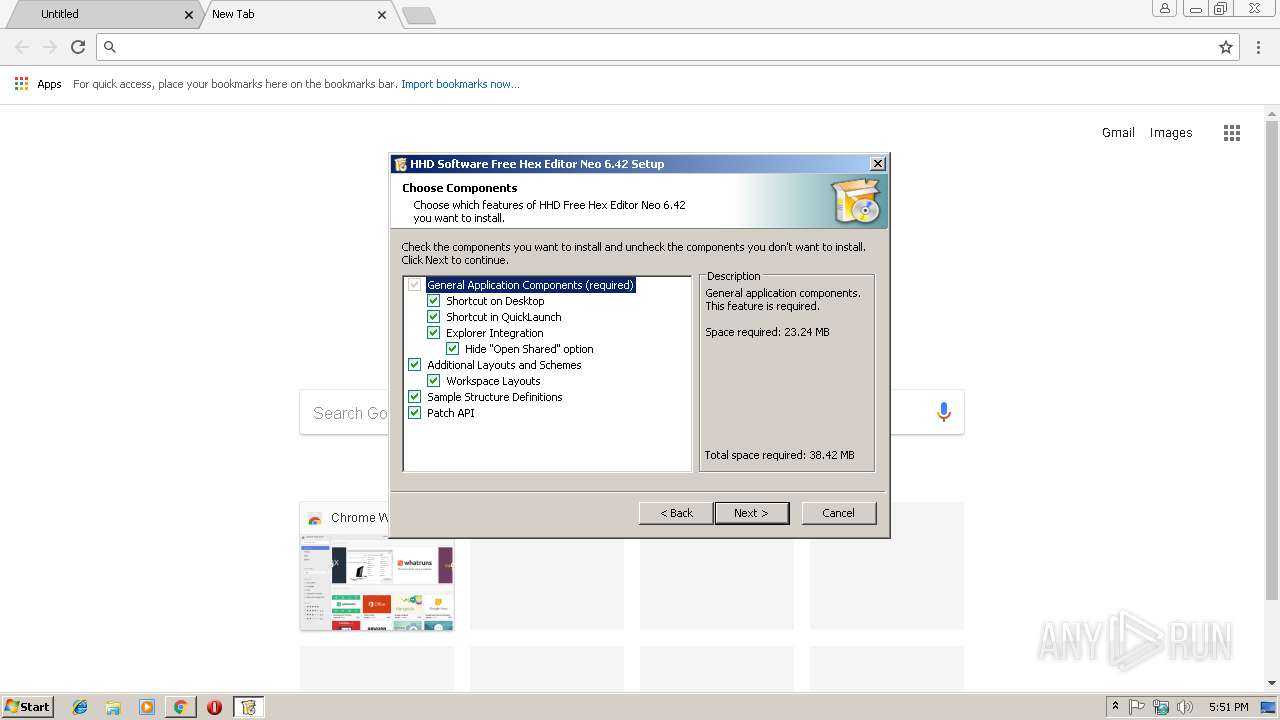Toggle Workspace Layouts checkbox

pyautogui.click(x=433, y=380)
